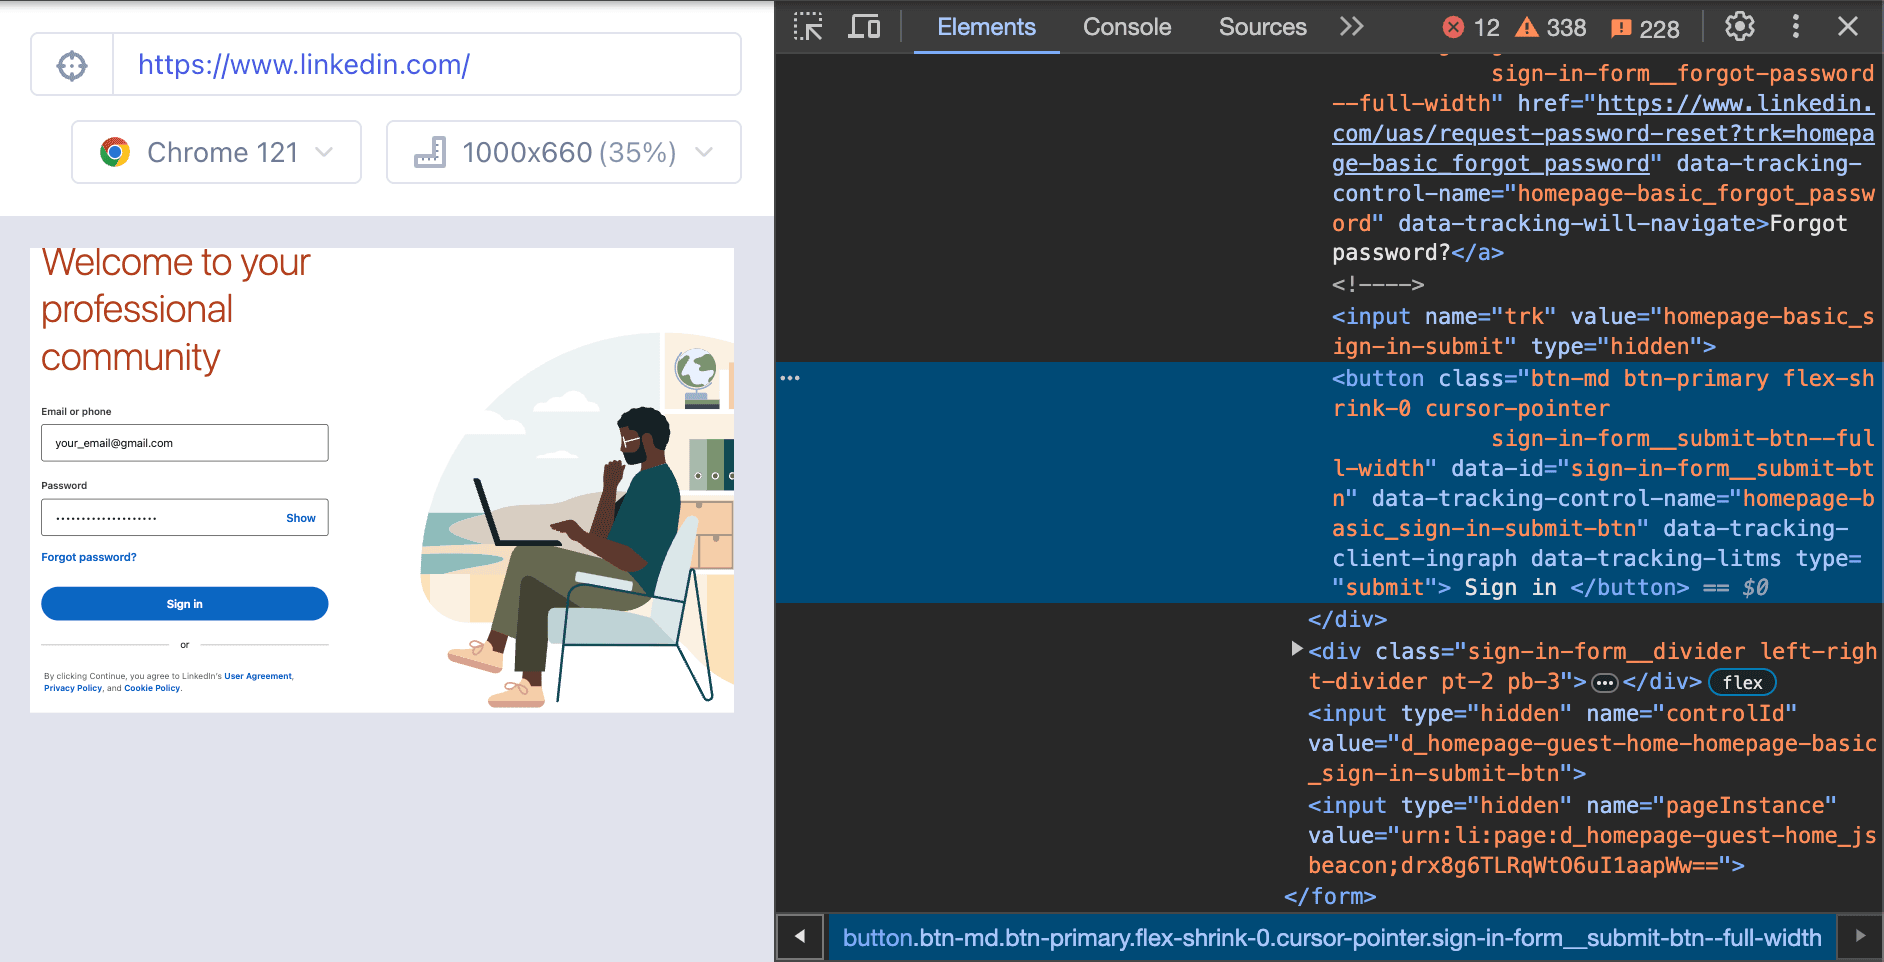Expand collapsed ellipsis in divider div
1884x962 pixels.
click(x=1605, y=683)
